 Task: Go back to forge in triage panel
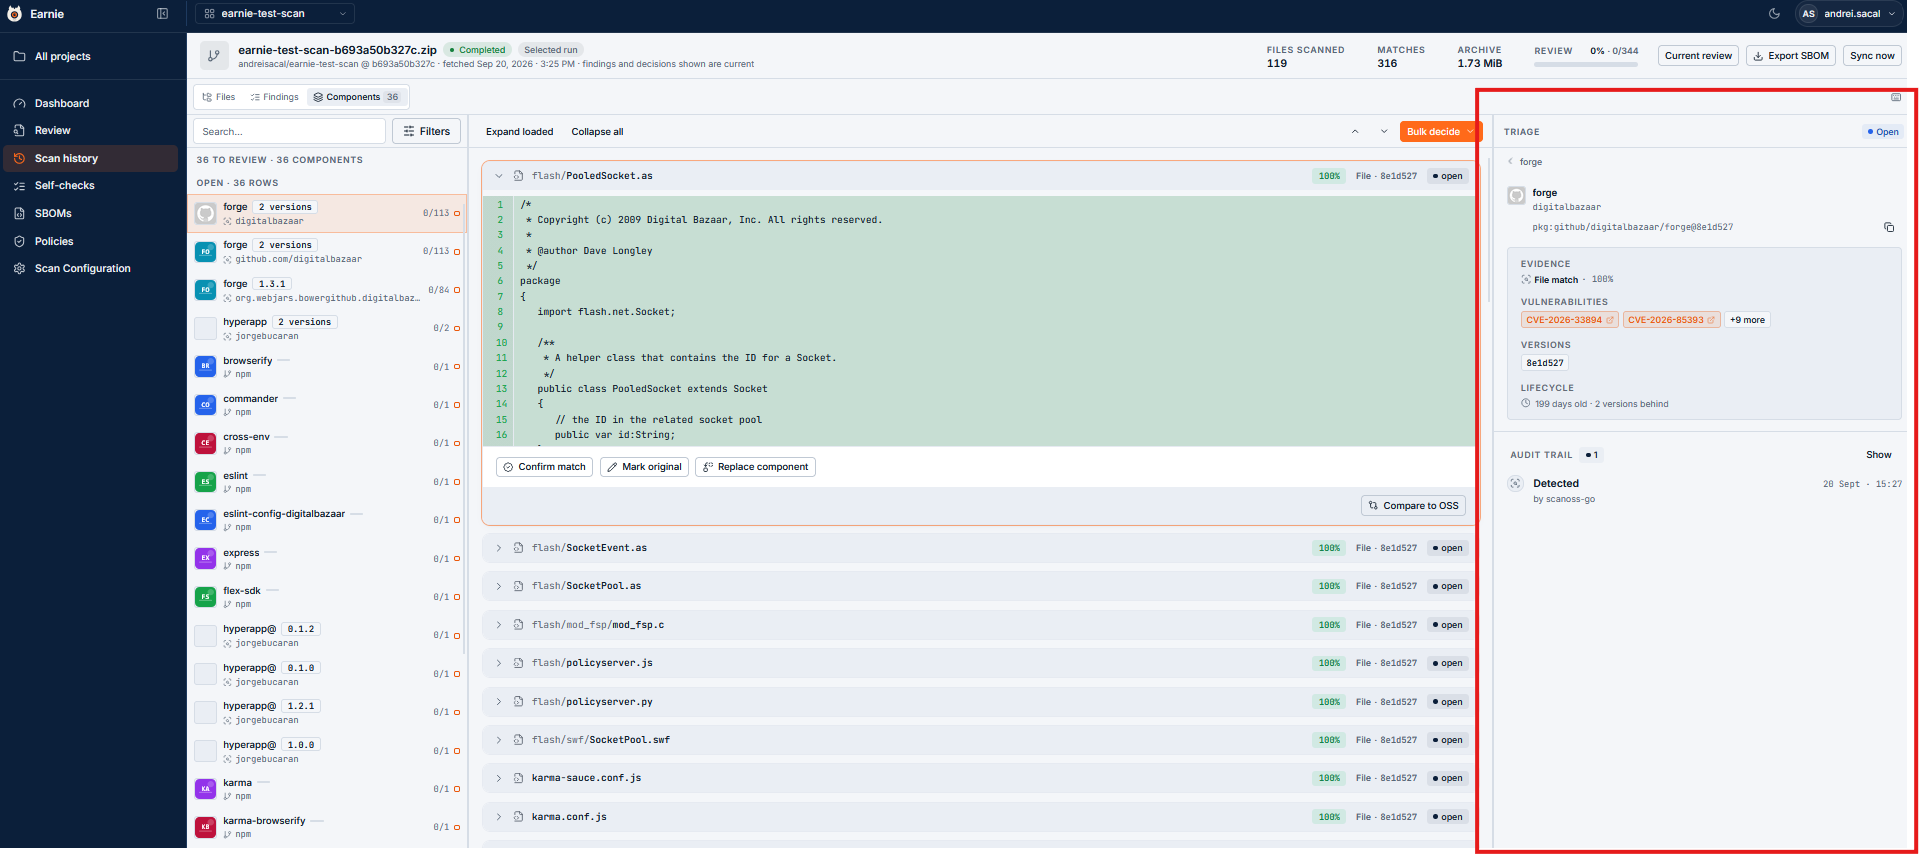(x=1525, y=162)
